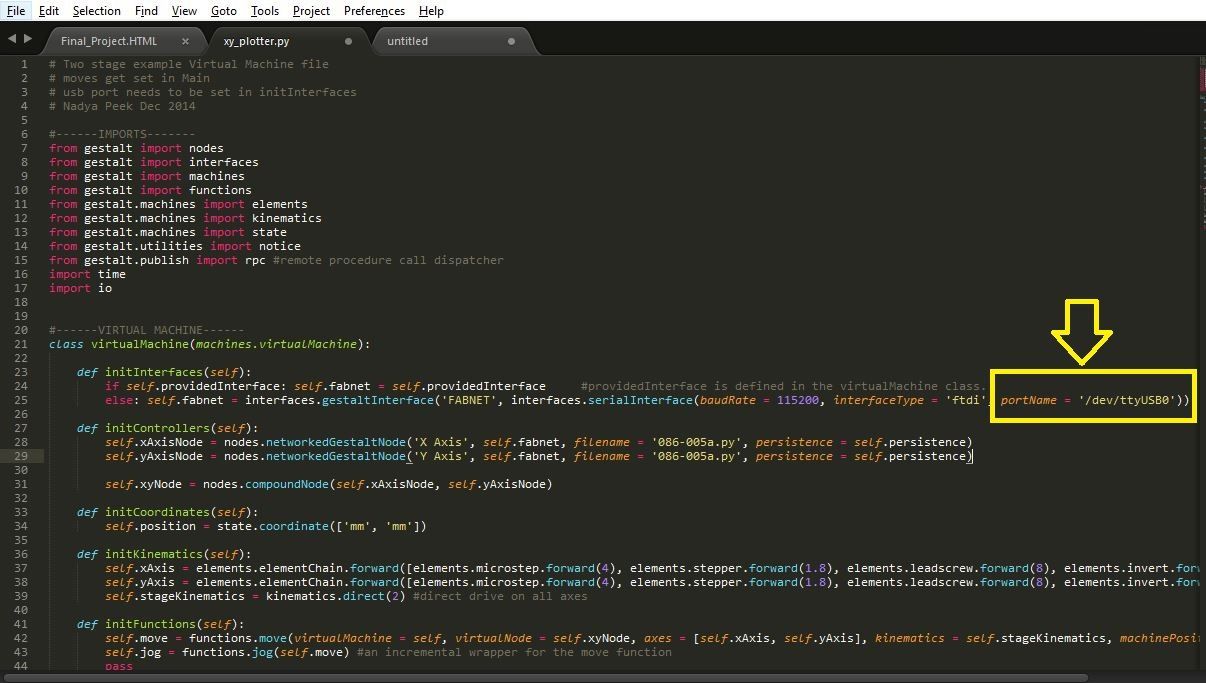Click the 'def initInterfaces' function name

[x=153, y=372]
